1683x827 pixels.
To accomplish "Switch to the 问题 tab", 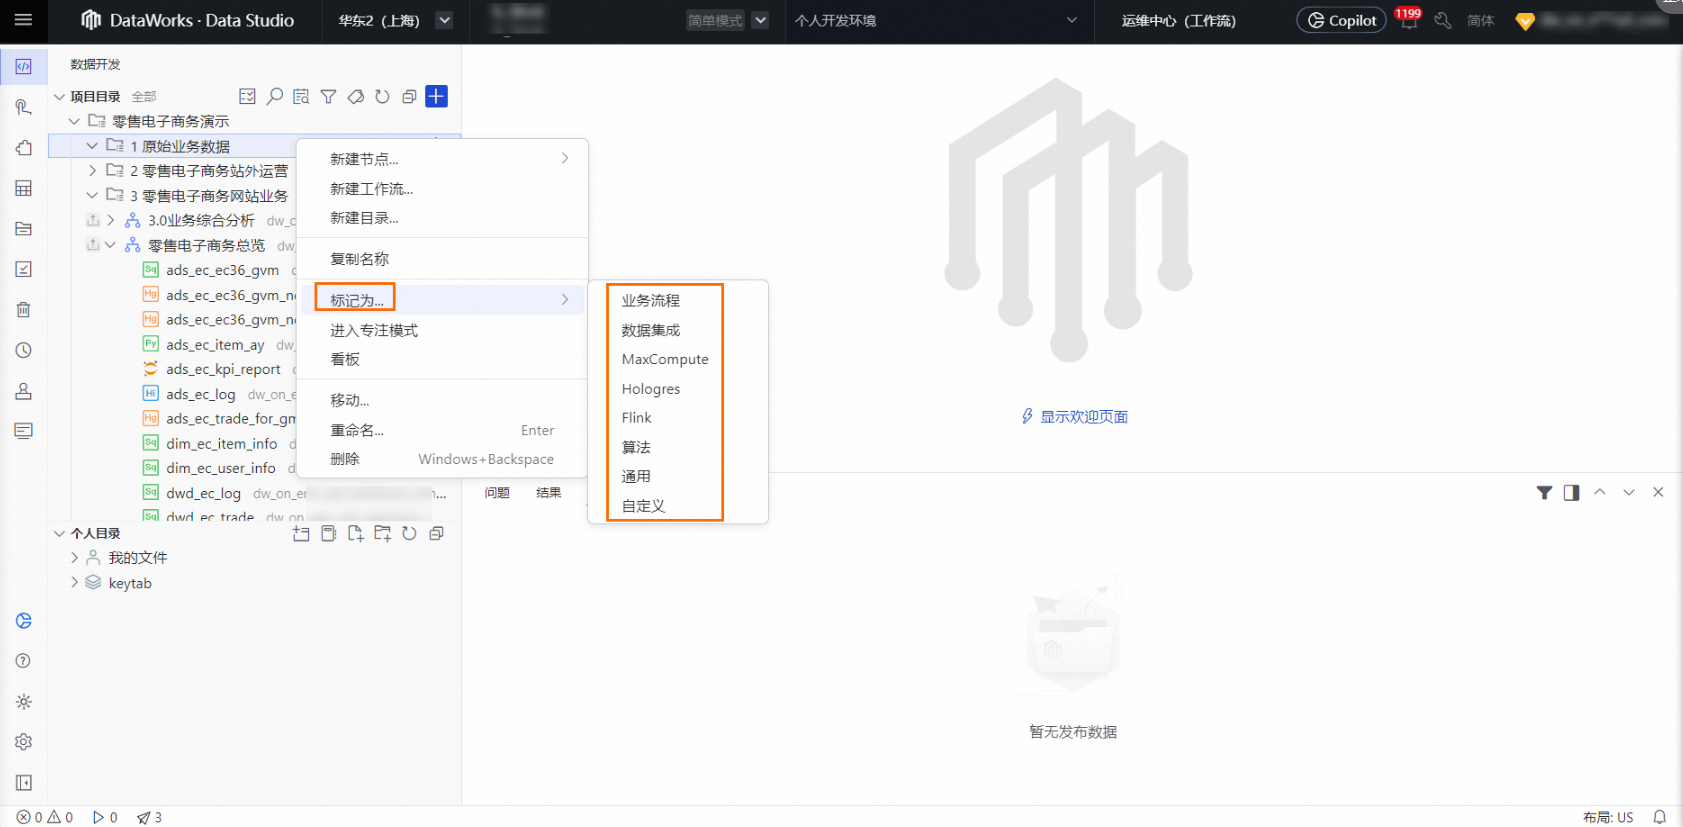I will tap(497, 493).
